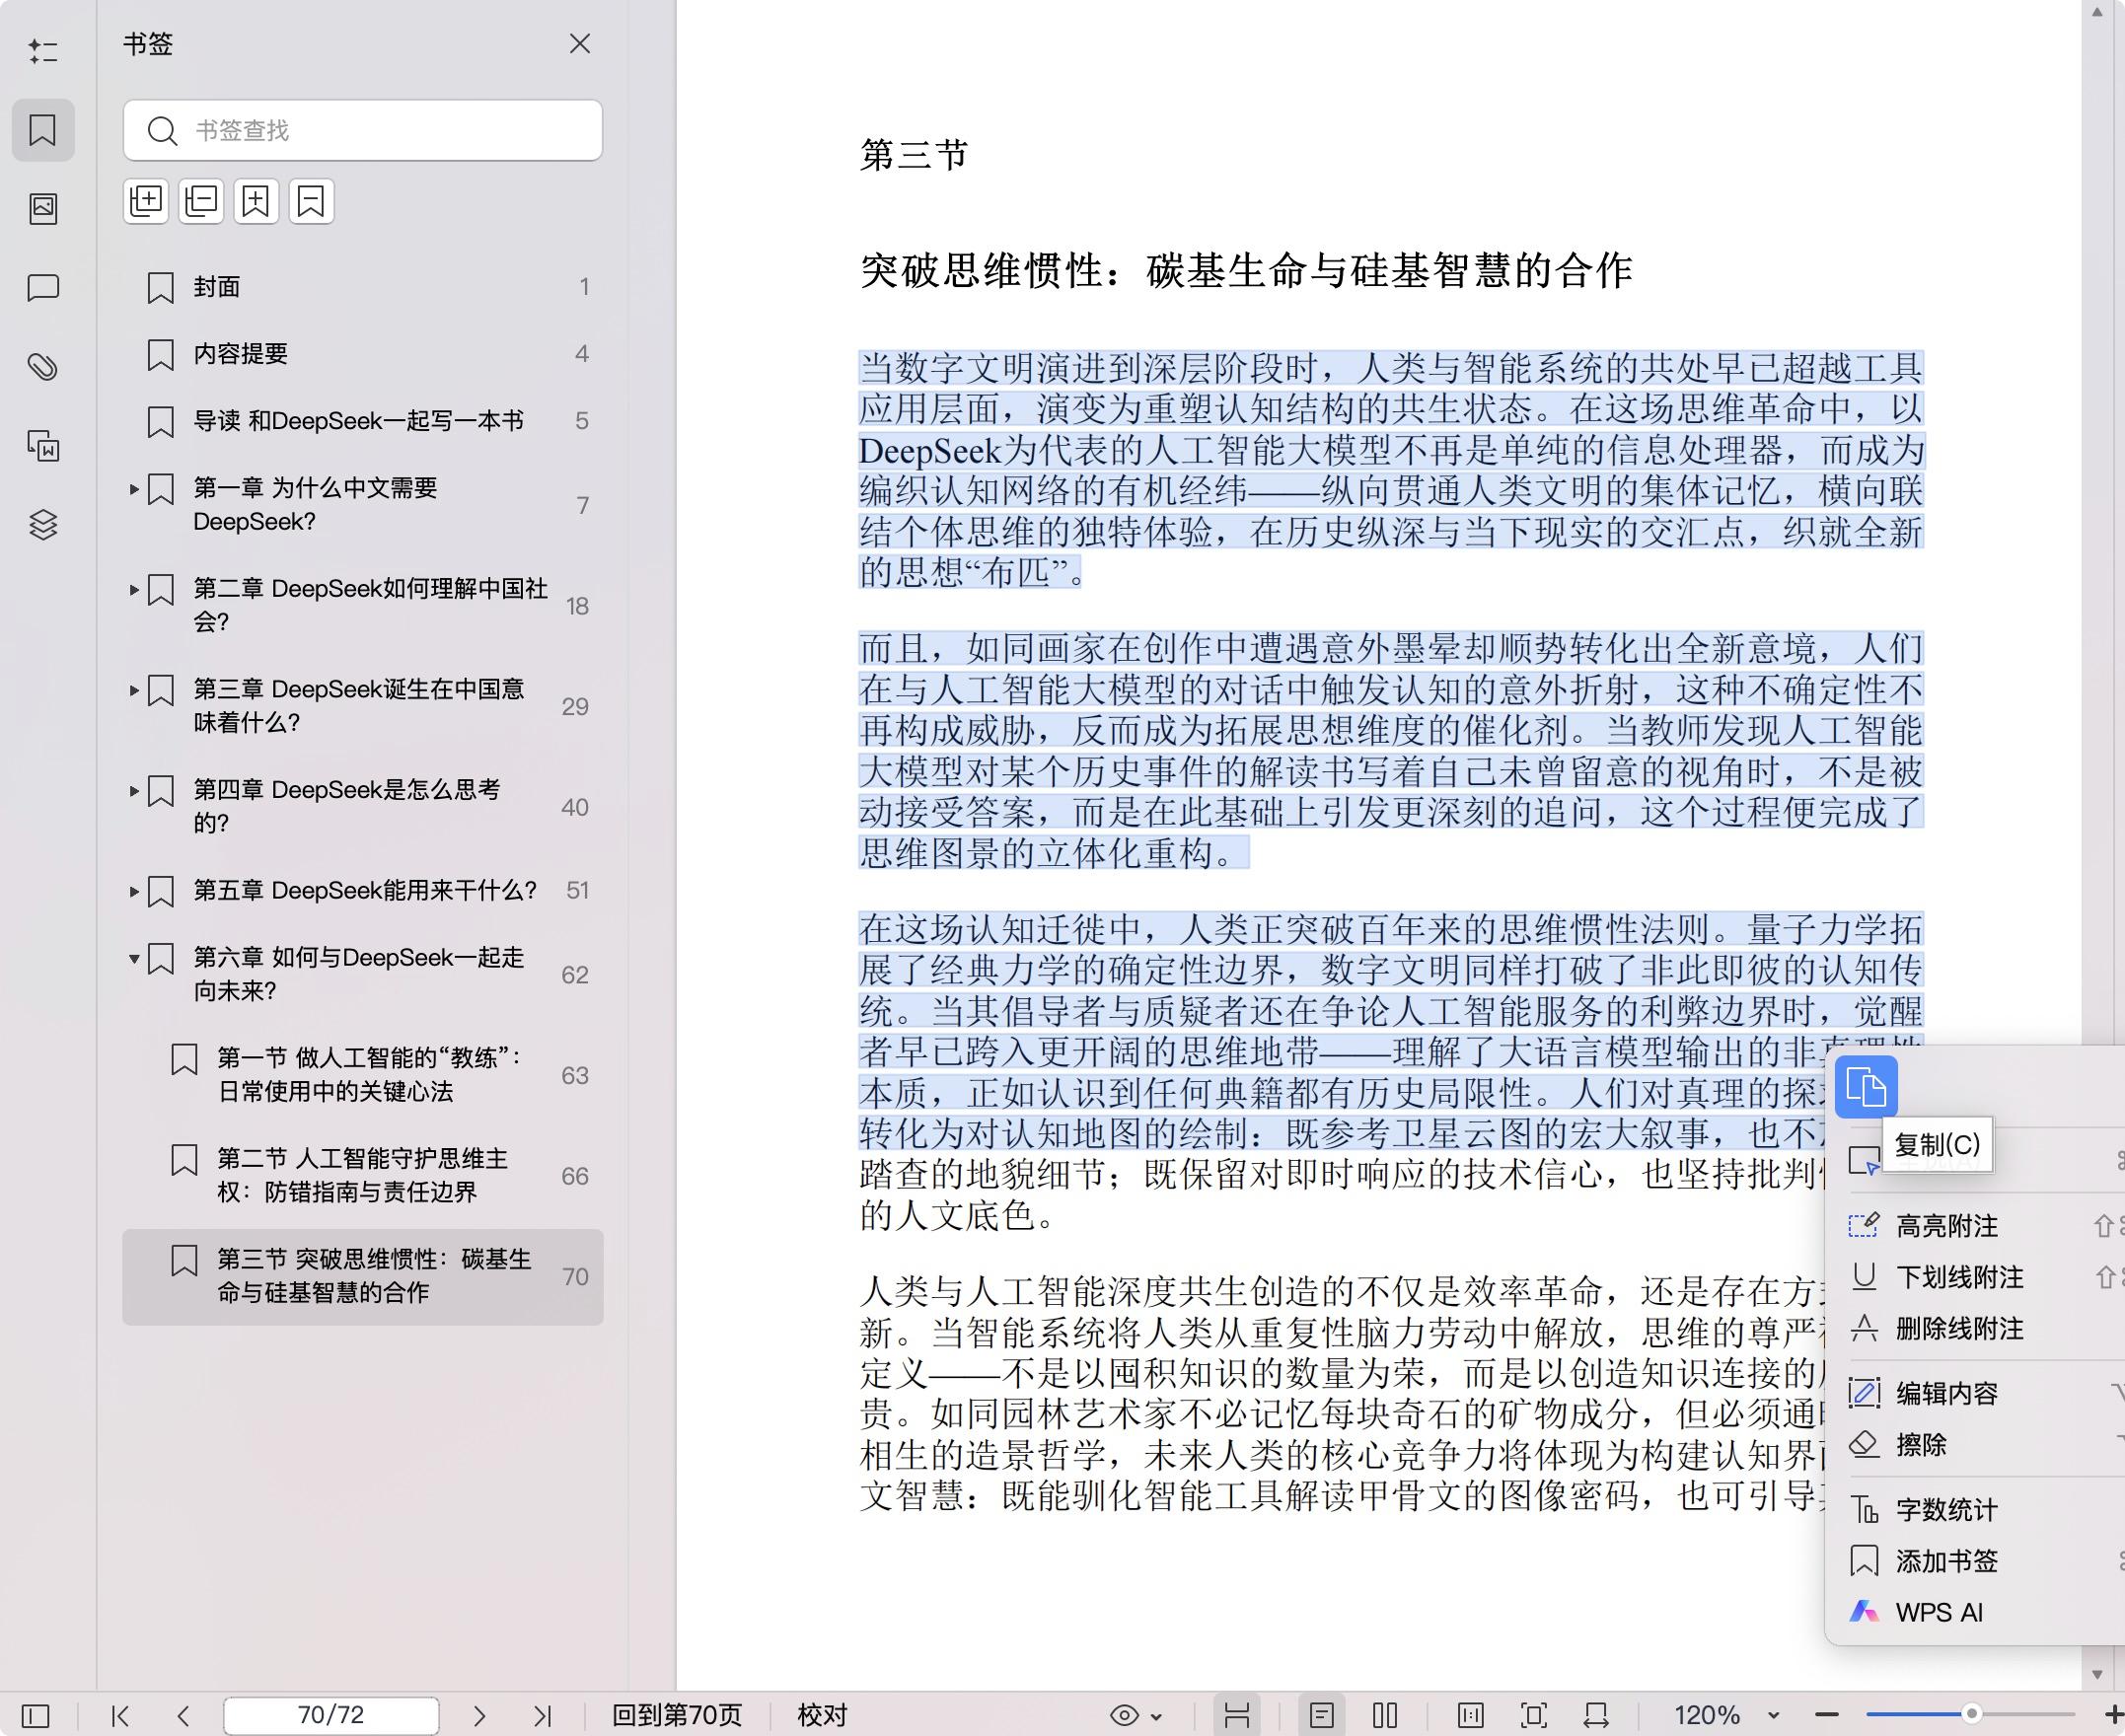Open the outline list icon in left sidebar
Image resolution: width=2125 pixels, height=1736 pixels.
coord(43,51)
